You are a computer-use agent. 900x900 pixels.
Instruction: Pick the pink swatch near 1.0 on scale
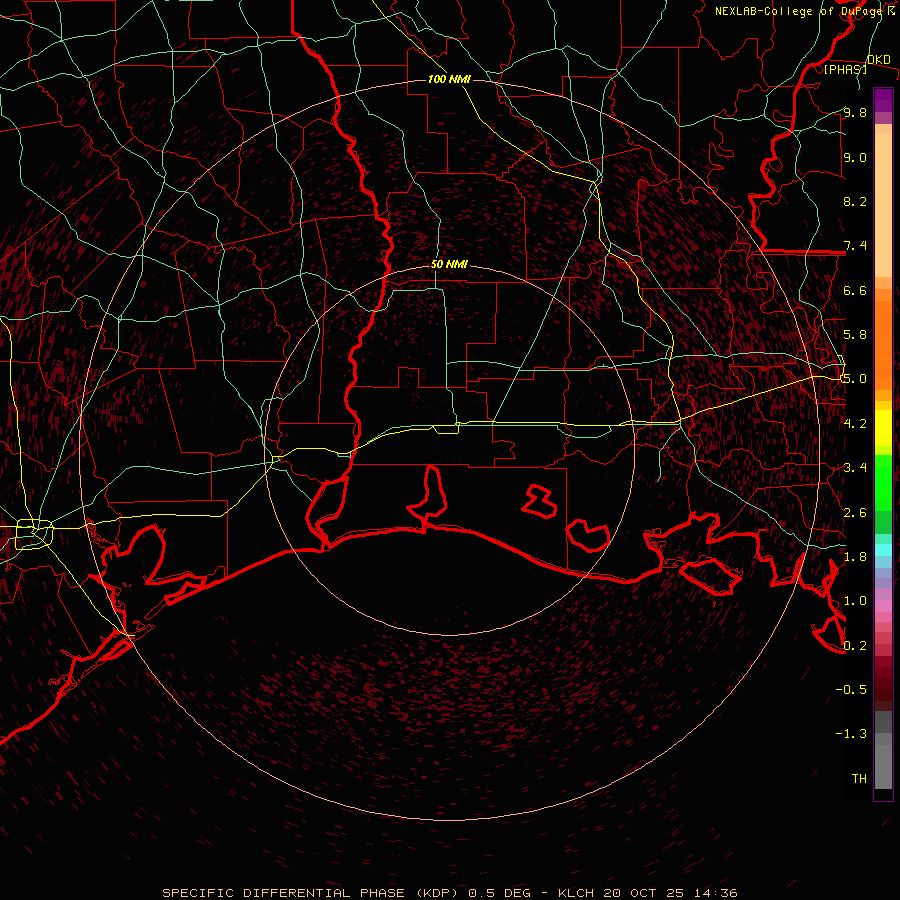tap(883, 606)
